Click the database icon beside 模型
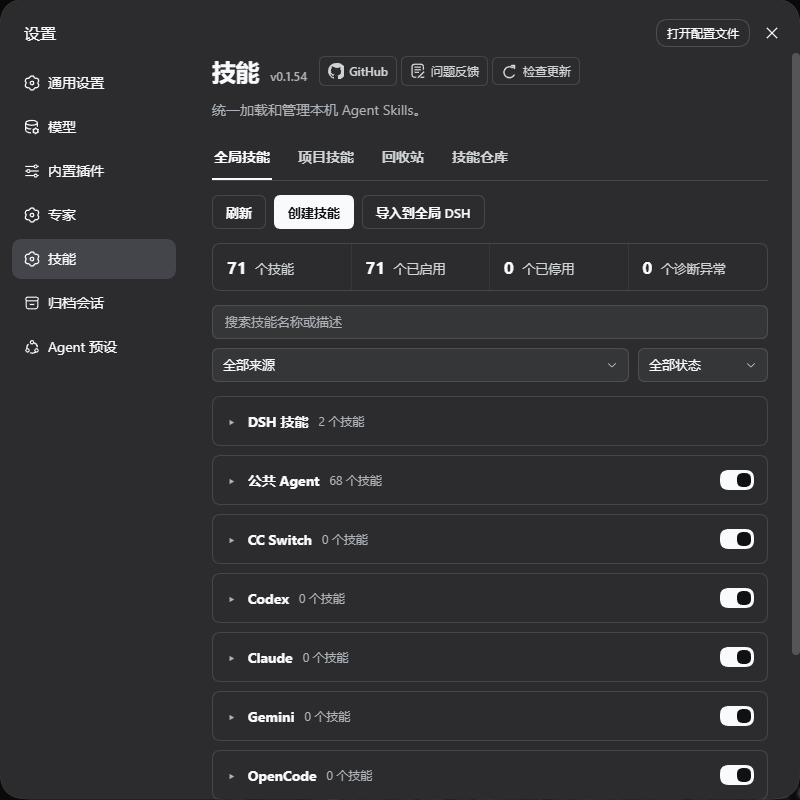Screen dimensions: 800x800 tap(32, 127)
